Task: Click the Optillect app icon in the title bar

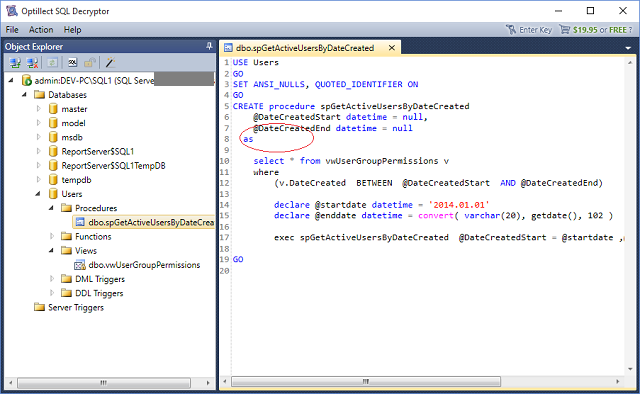Action: pos(11,11)
